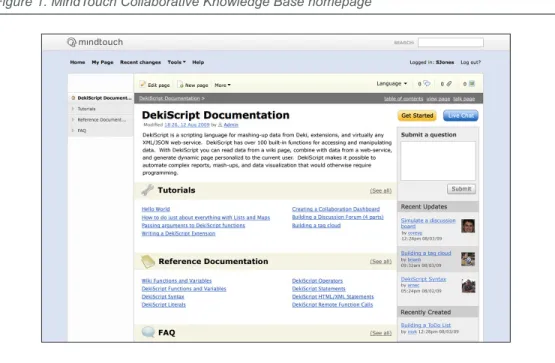
Task: Click the New page document icon
Action: pyautogui.click(x=181, y=85)
